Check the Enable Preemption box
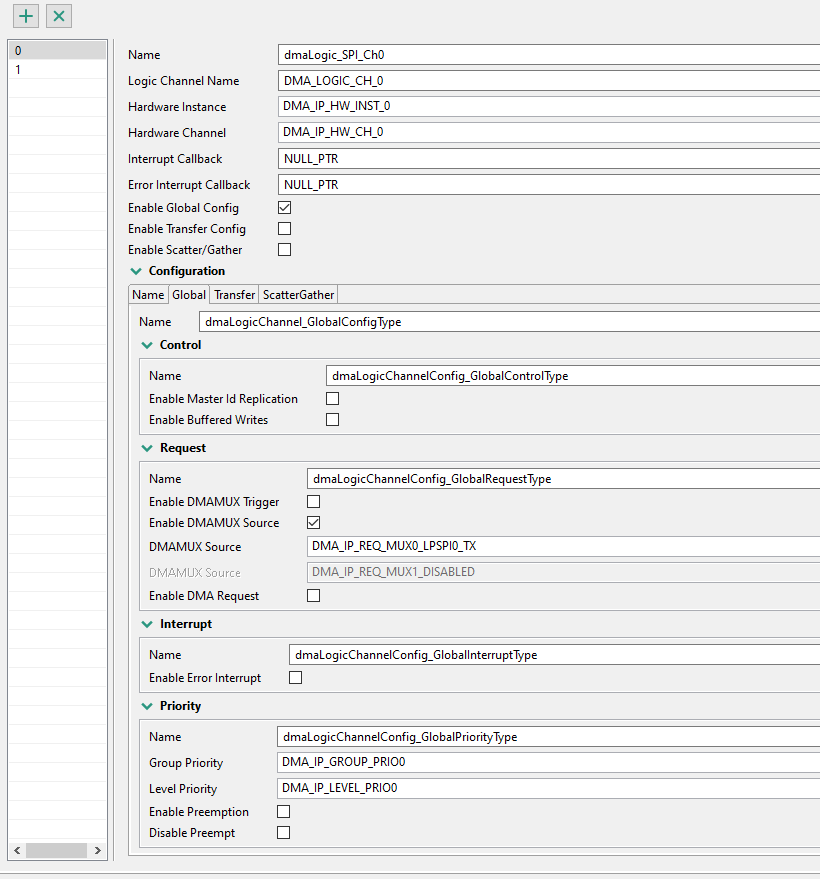Viewport: 820px width, 880px height. [283, 811]
